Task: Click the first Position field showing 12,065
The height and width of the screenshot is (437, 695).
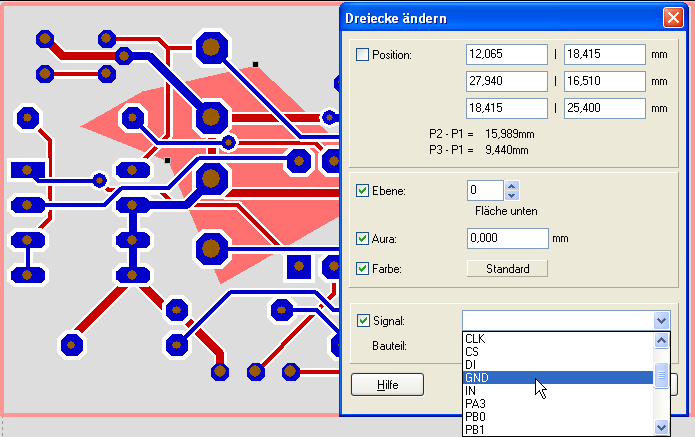Action: pyautogui.click(x=506, y=54)
